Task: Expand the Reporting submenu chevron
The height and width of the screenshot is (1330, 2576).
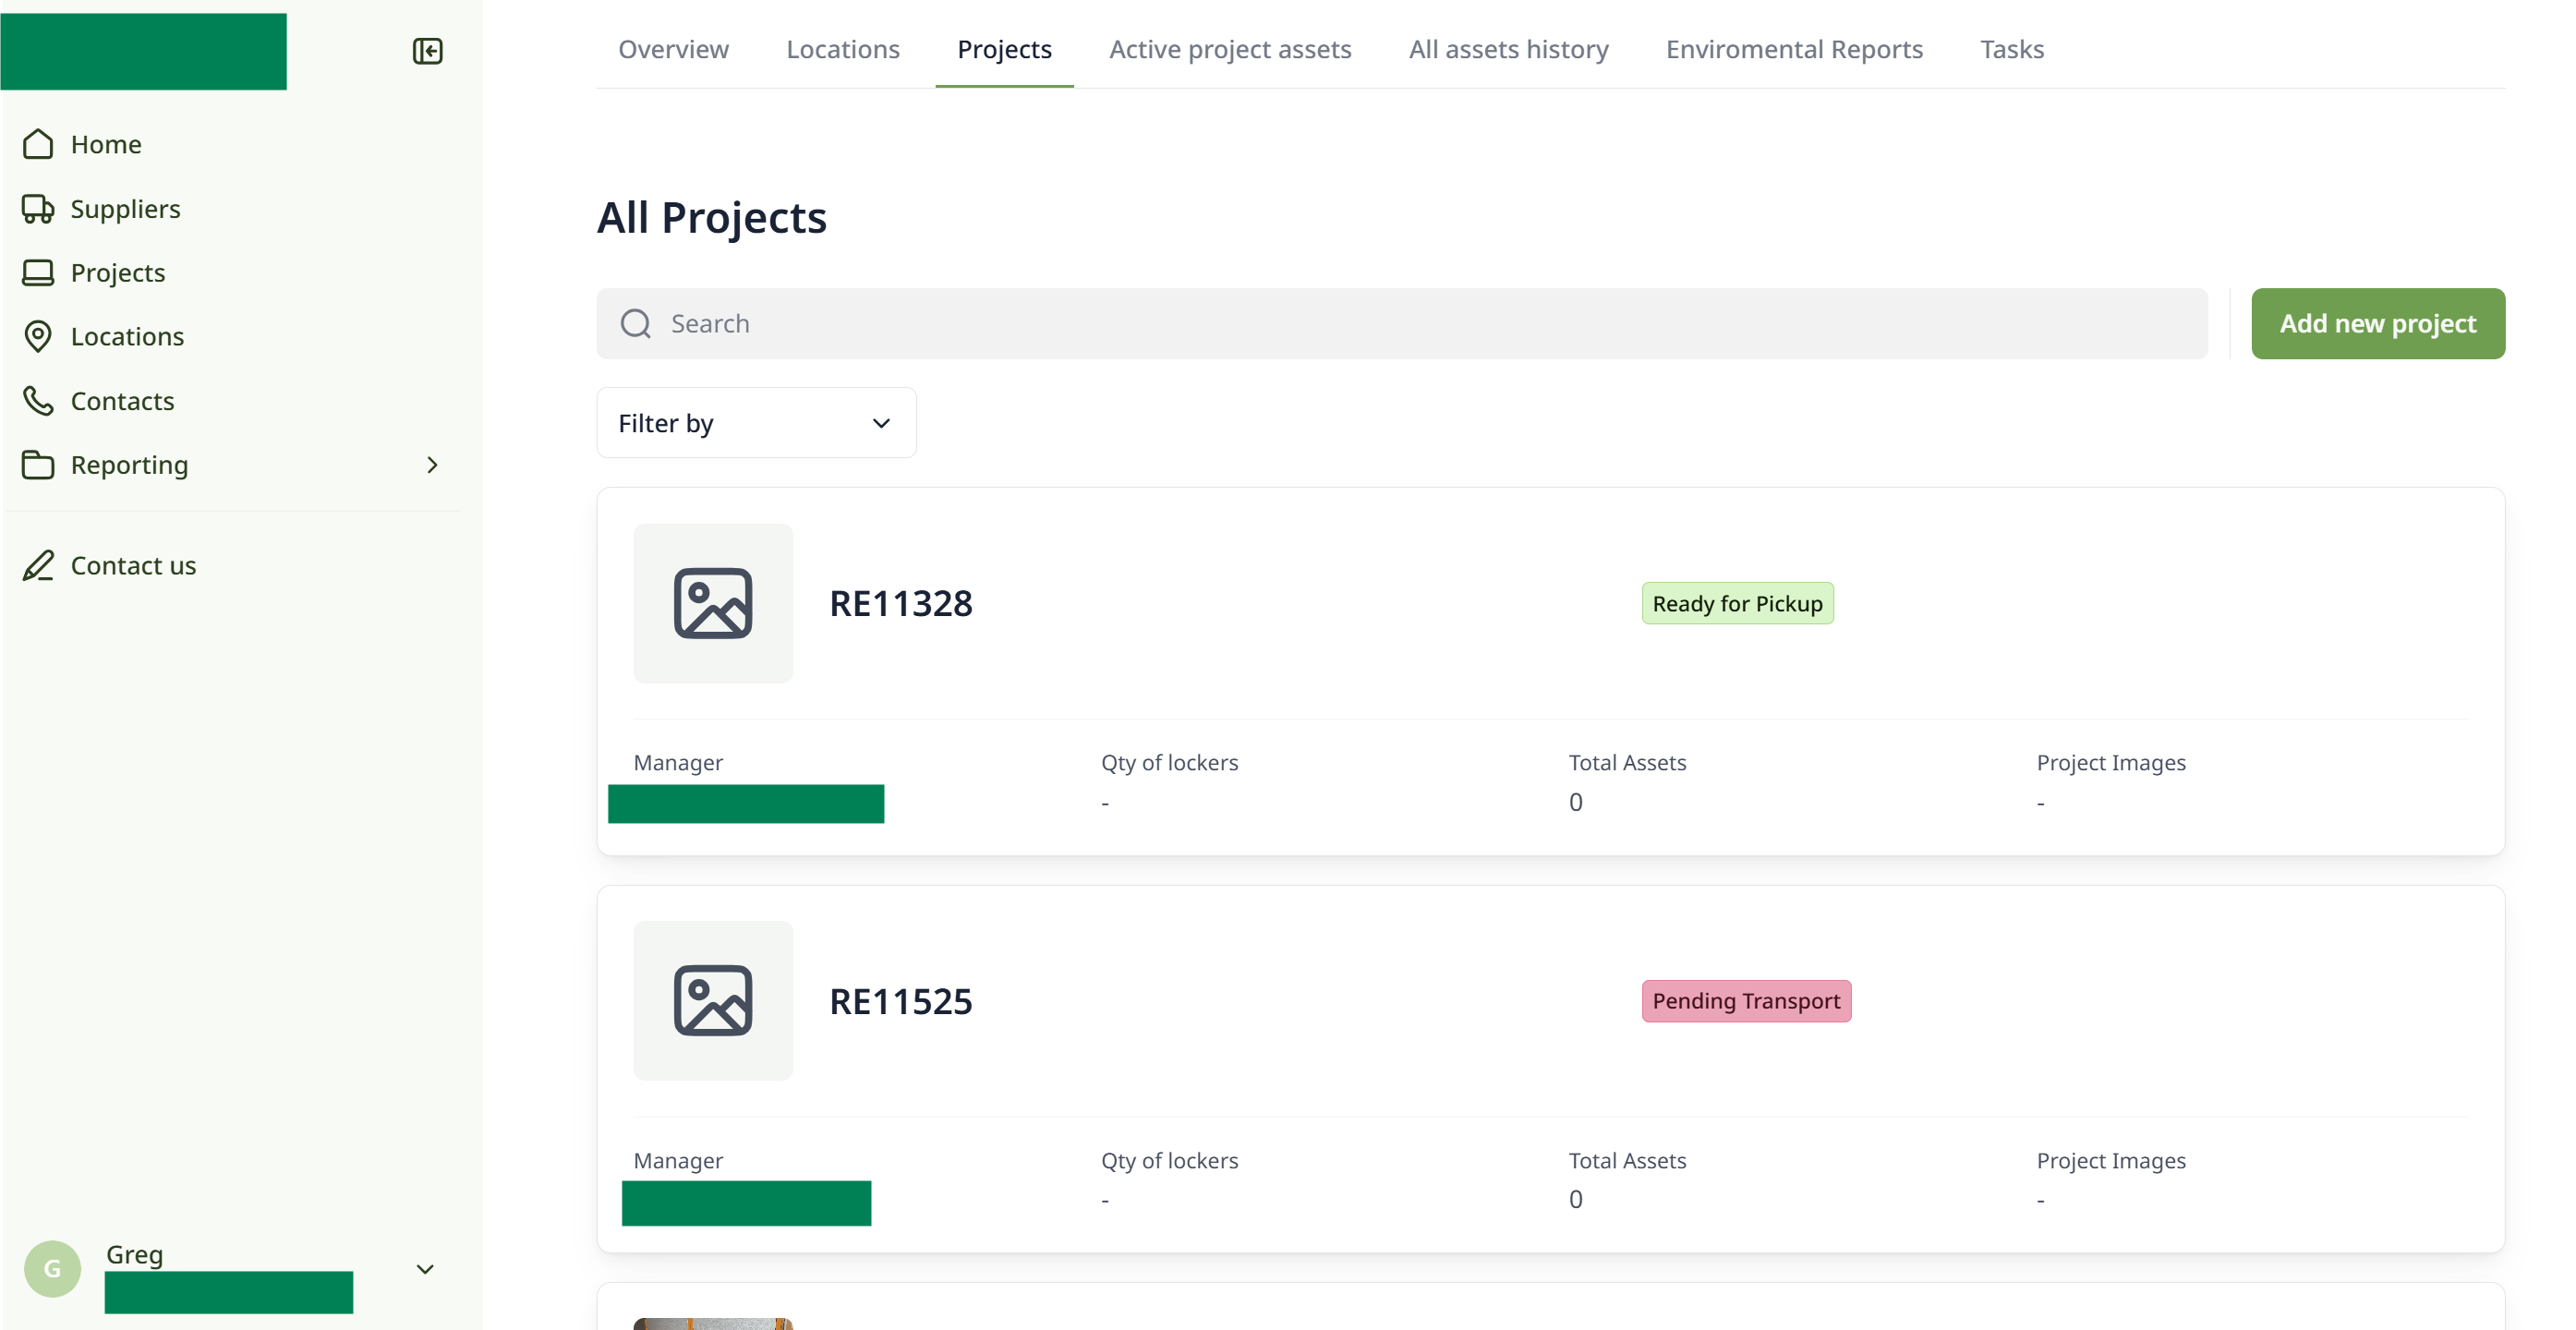Action: [432, 465]
